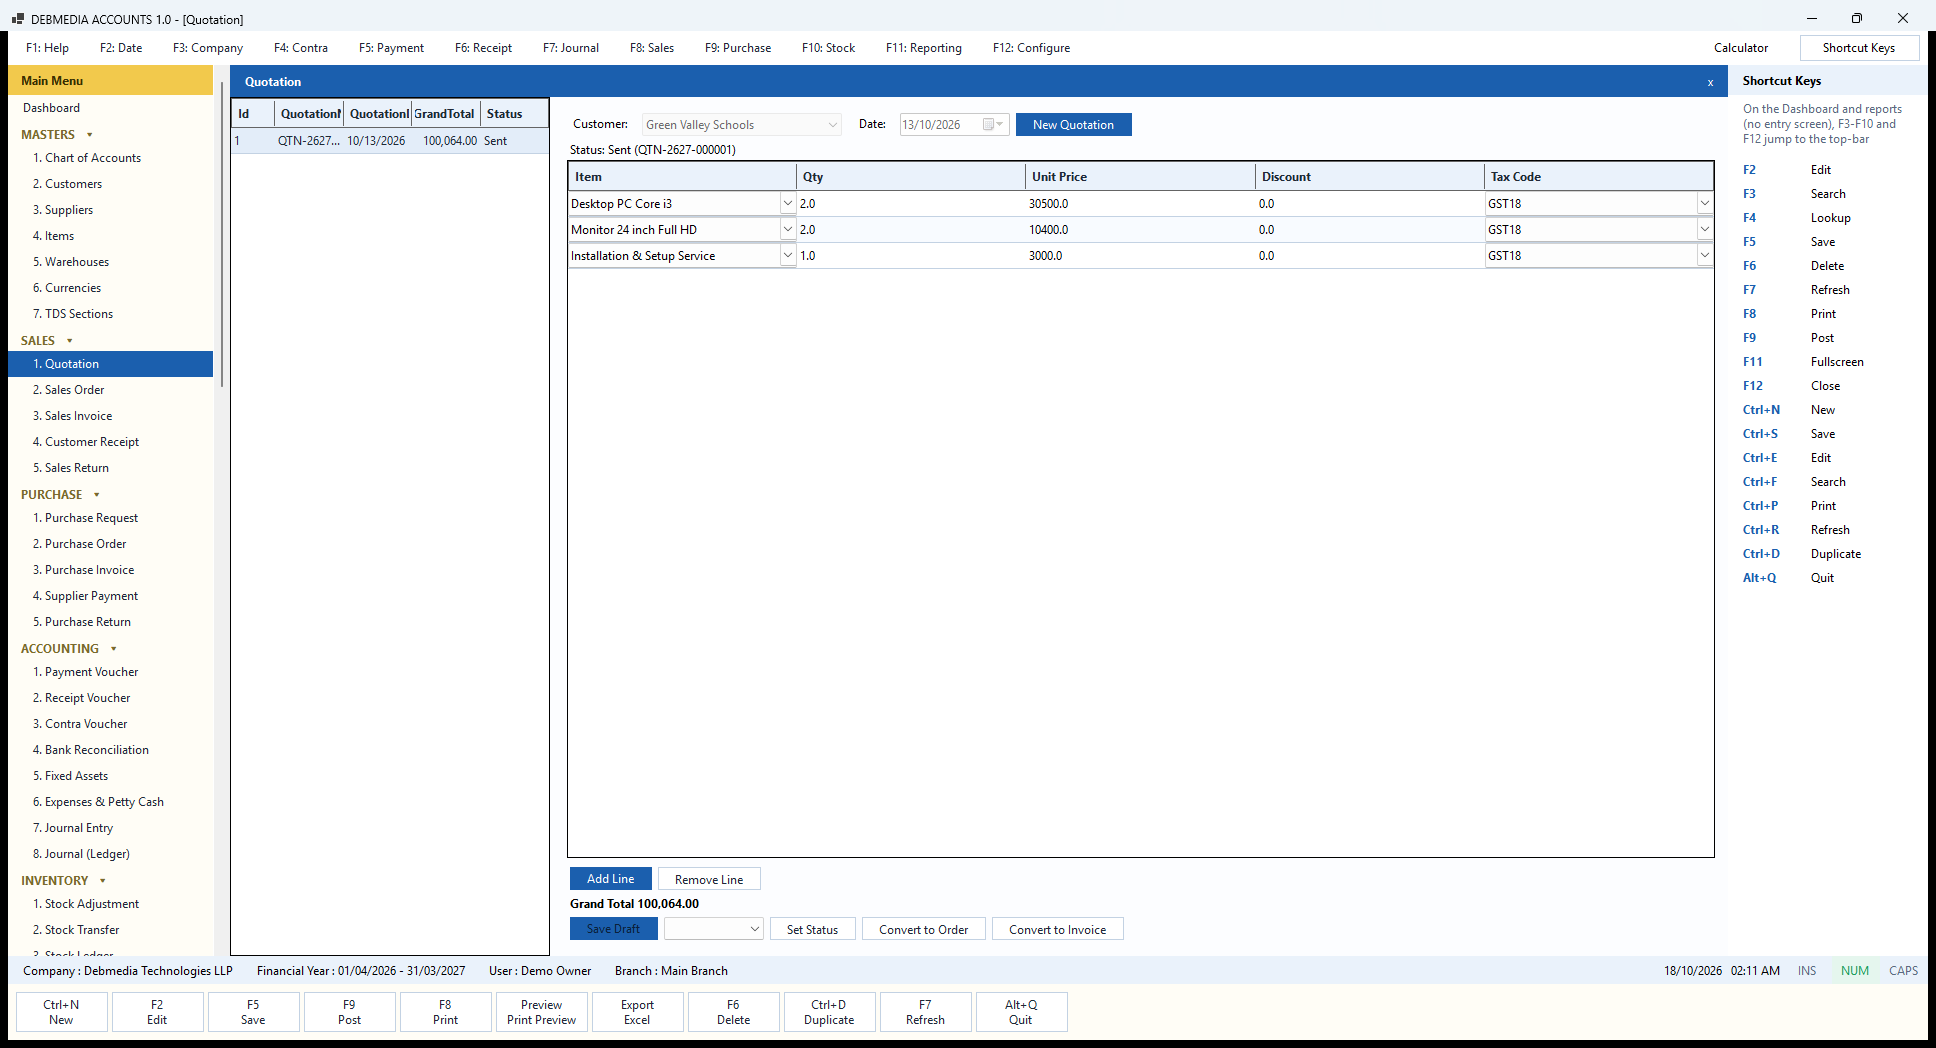
Task: Click the Print Preview button
Action: (541, 1012)
